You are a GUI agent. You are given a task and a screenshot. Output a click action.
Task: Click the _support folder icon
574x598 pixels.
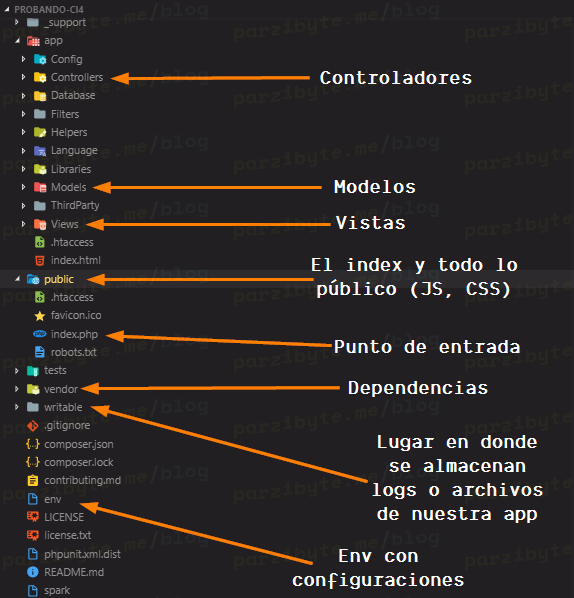point(33,23)
